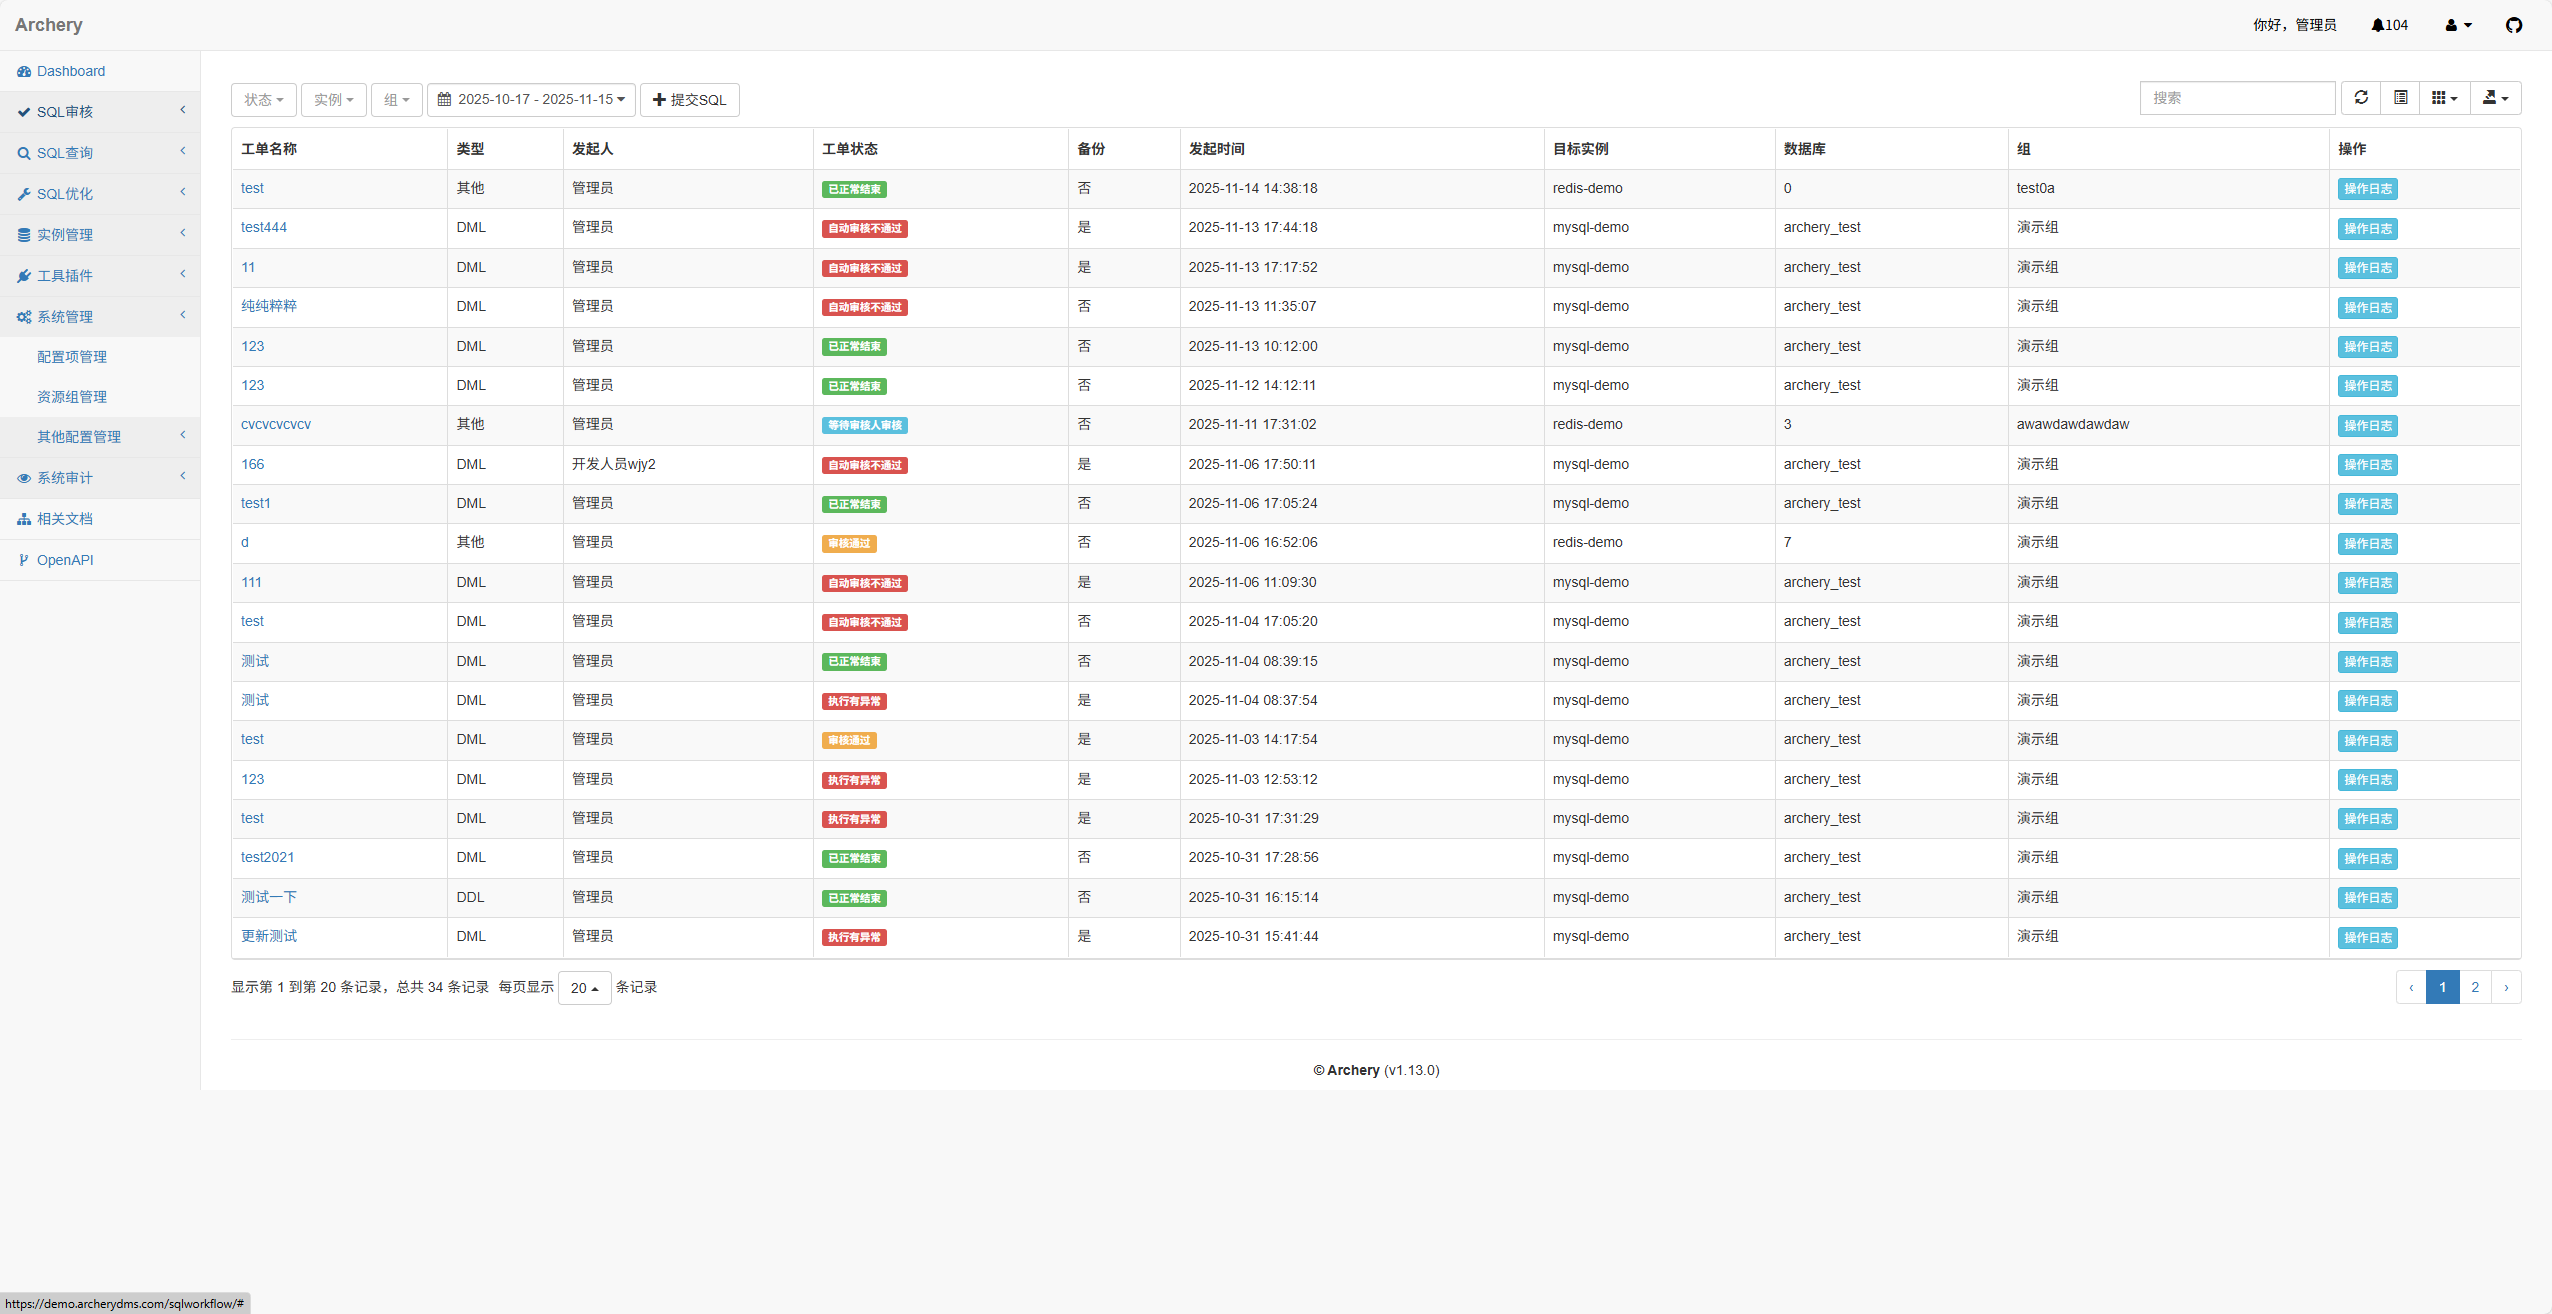Open the 实例 filter dropdown
The image size is (2552, 1314).
tap(333, 100)
